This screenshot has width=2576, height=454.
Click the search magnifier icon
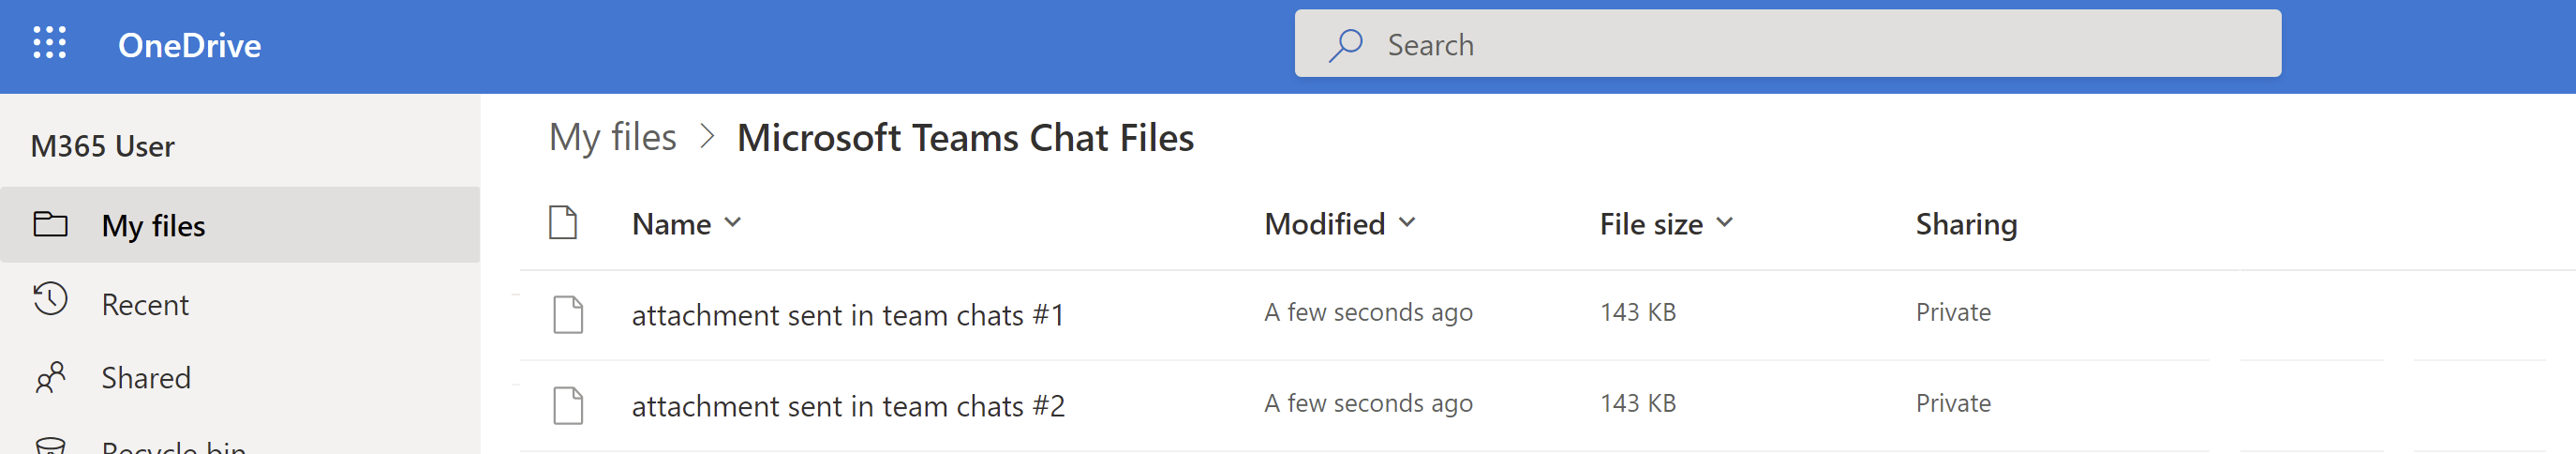(1345, 45)
